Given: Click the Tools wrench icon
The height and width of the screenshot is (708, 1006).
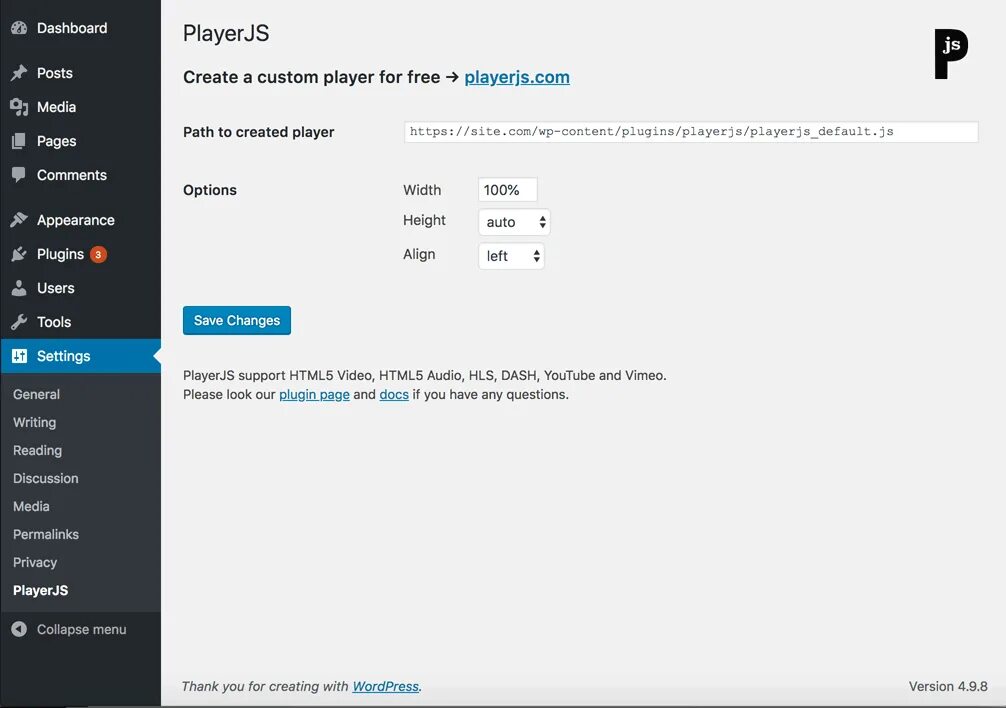Looking at the screenshot, I should tap(19, 322).
